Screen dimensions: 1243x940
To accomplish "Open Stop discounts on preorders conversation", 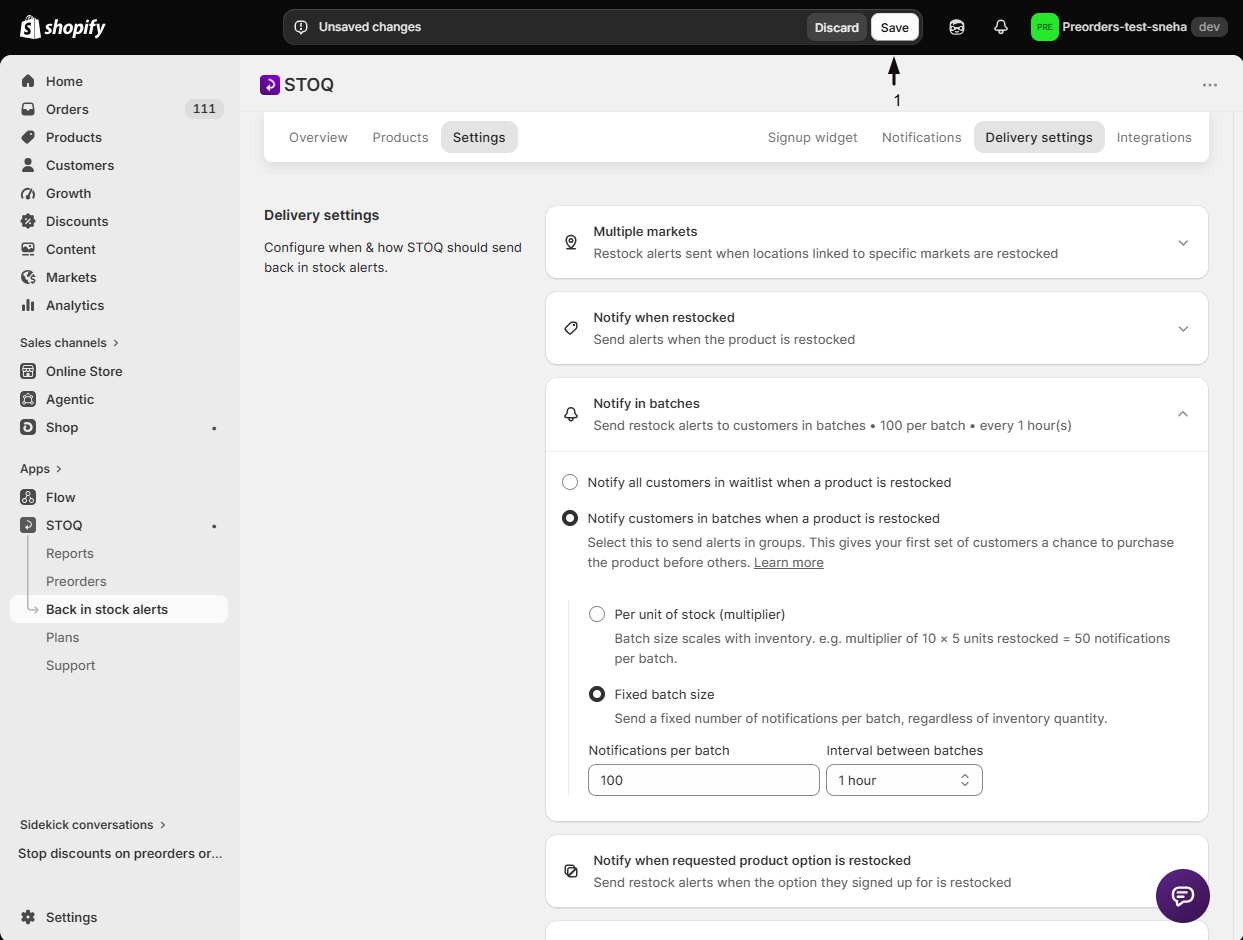I will click(x=120, y=853).
